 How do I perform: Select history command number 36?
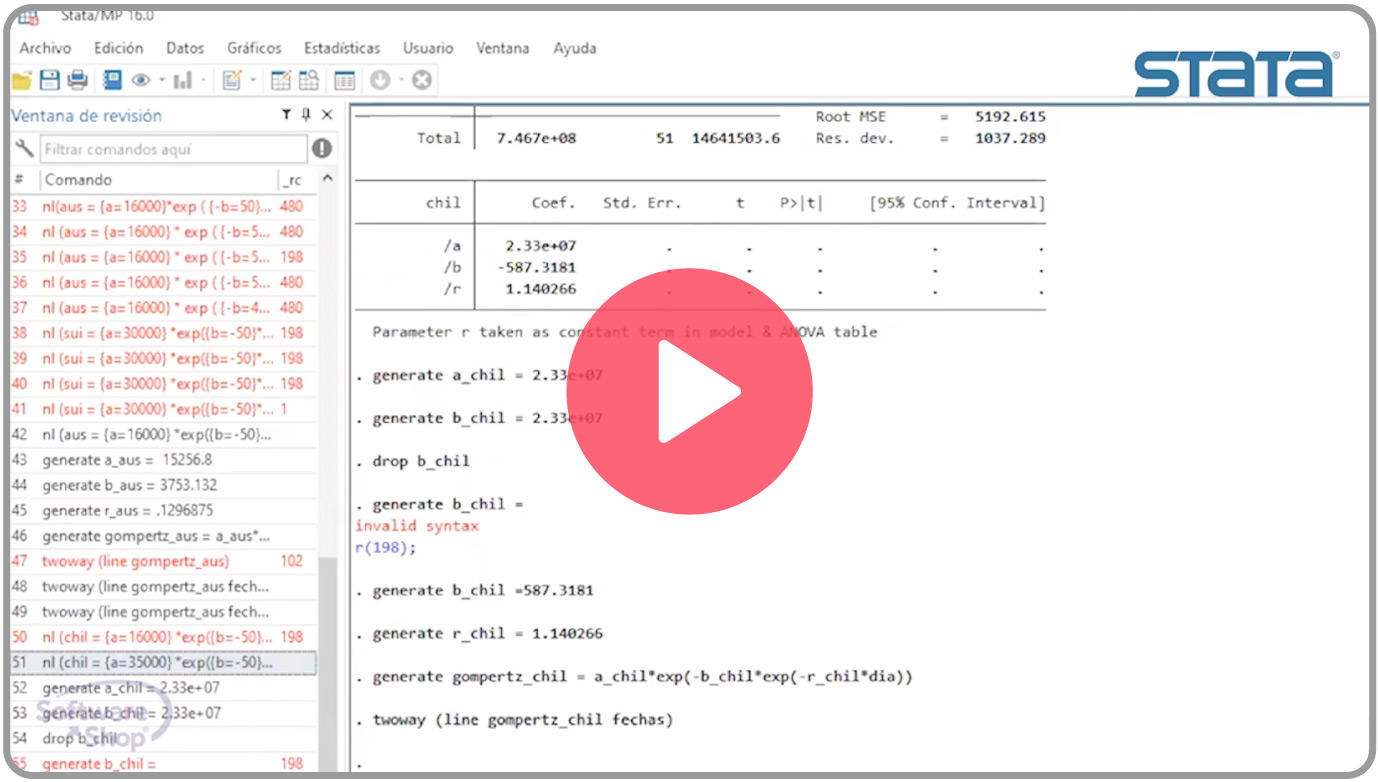tap(164, 282)
